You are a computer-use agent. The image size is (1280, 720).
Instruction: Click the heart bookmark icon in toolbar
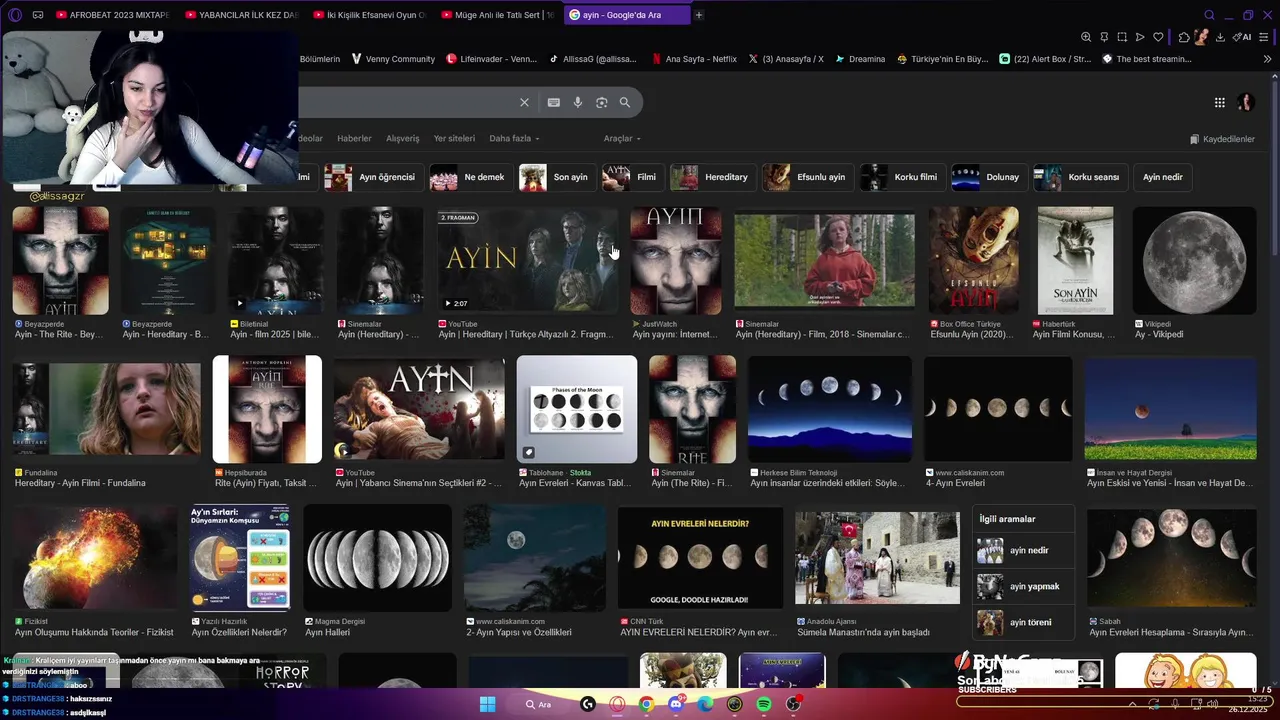point(1158,37)
